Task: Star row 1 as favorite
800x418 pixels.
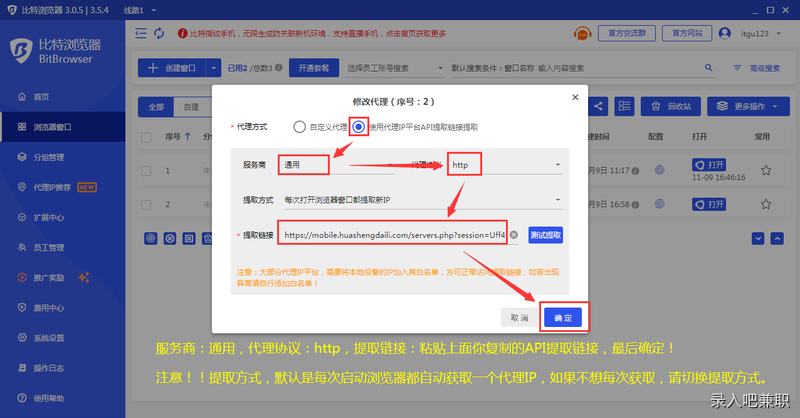Action: click(x=766, y=170)
